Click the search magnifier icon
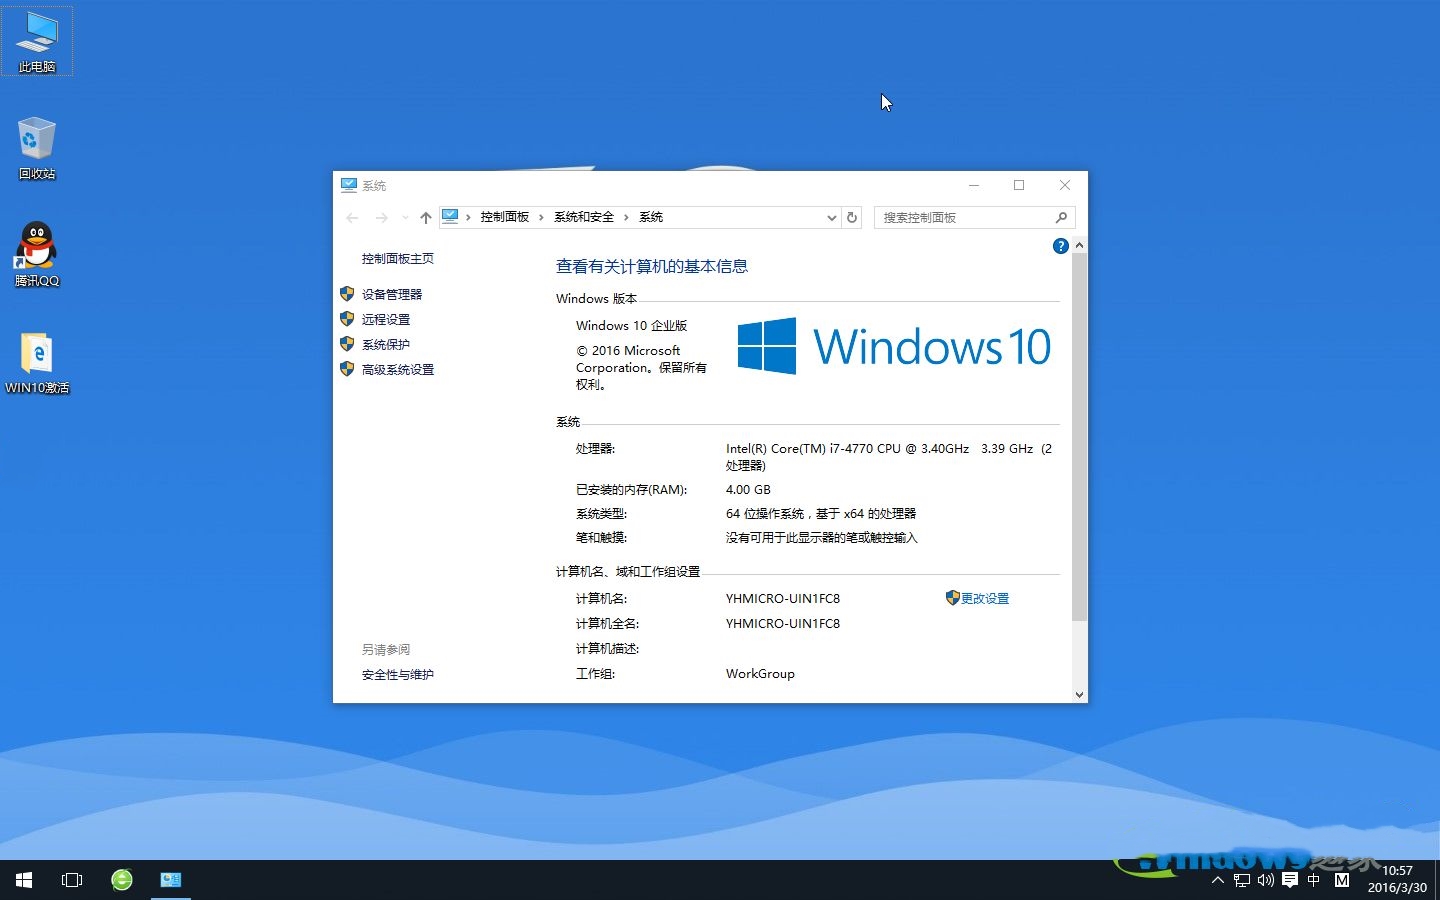Screen dimensions: 1440x900 tap(1061, 217)
